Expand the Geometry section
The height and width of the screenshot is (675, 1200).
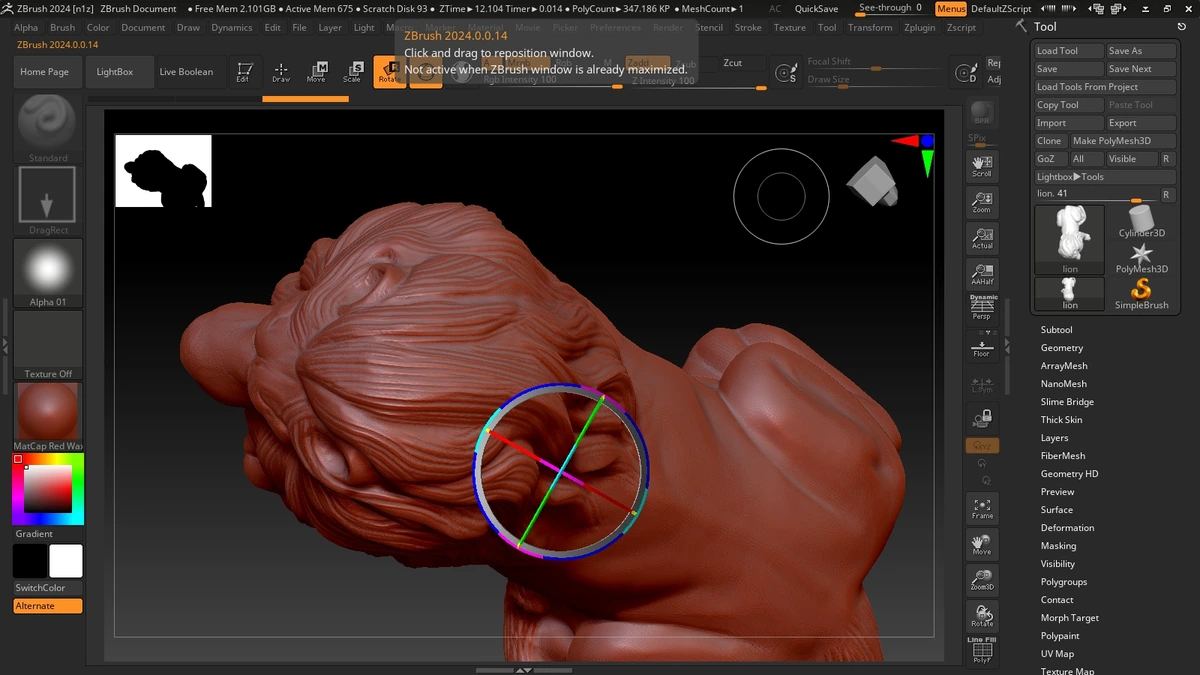pos(1061,347)
